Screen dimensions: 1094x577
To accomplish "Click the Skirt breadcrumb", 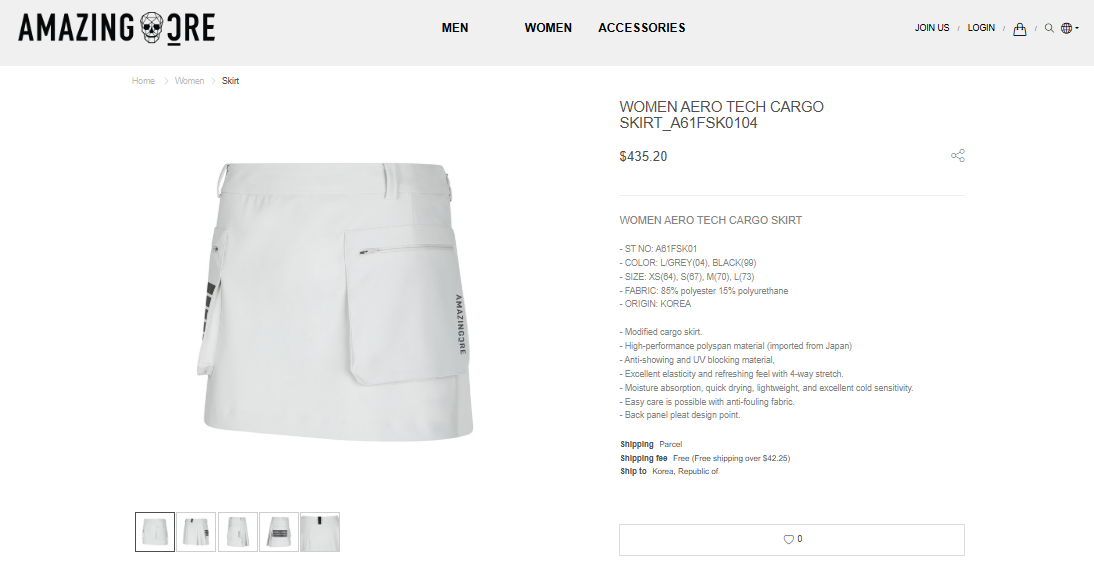I will (230, 81).
